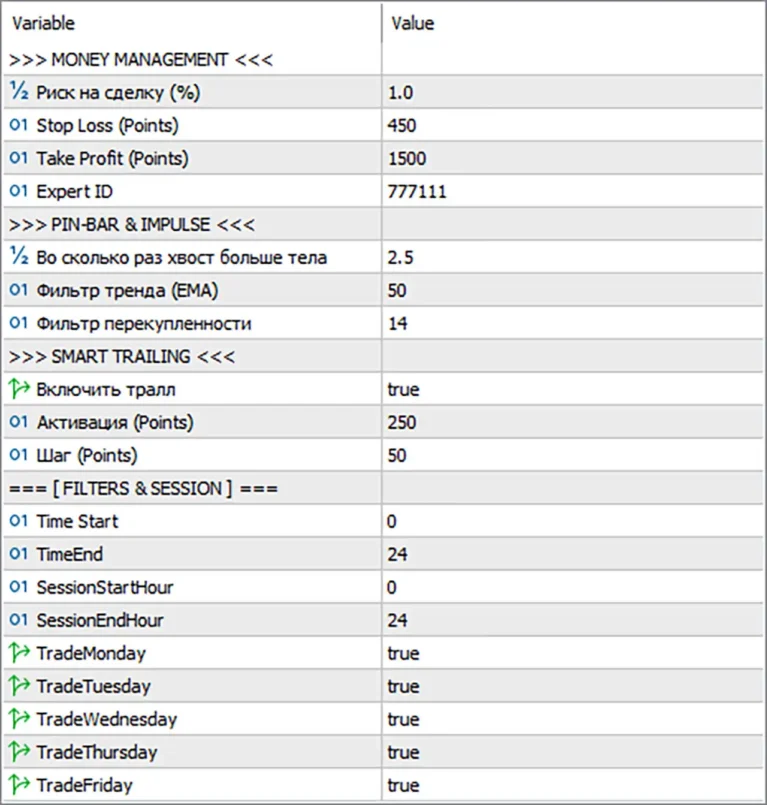Click the double-type icon beside Риск на сделку
Image resolution: width=767 pixels, height=805 pixels.
tap(19, 92)
